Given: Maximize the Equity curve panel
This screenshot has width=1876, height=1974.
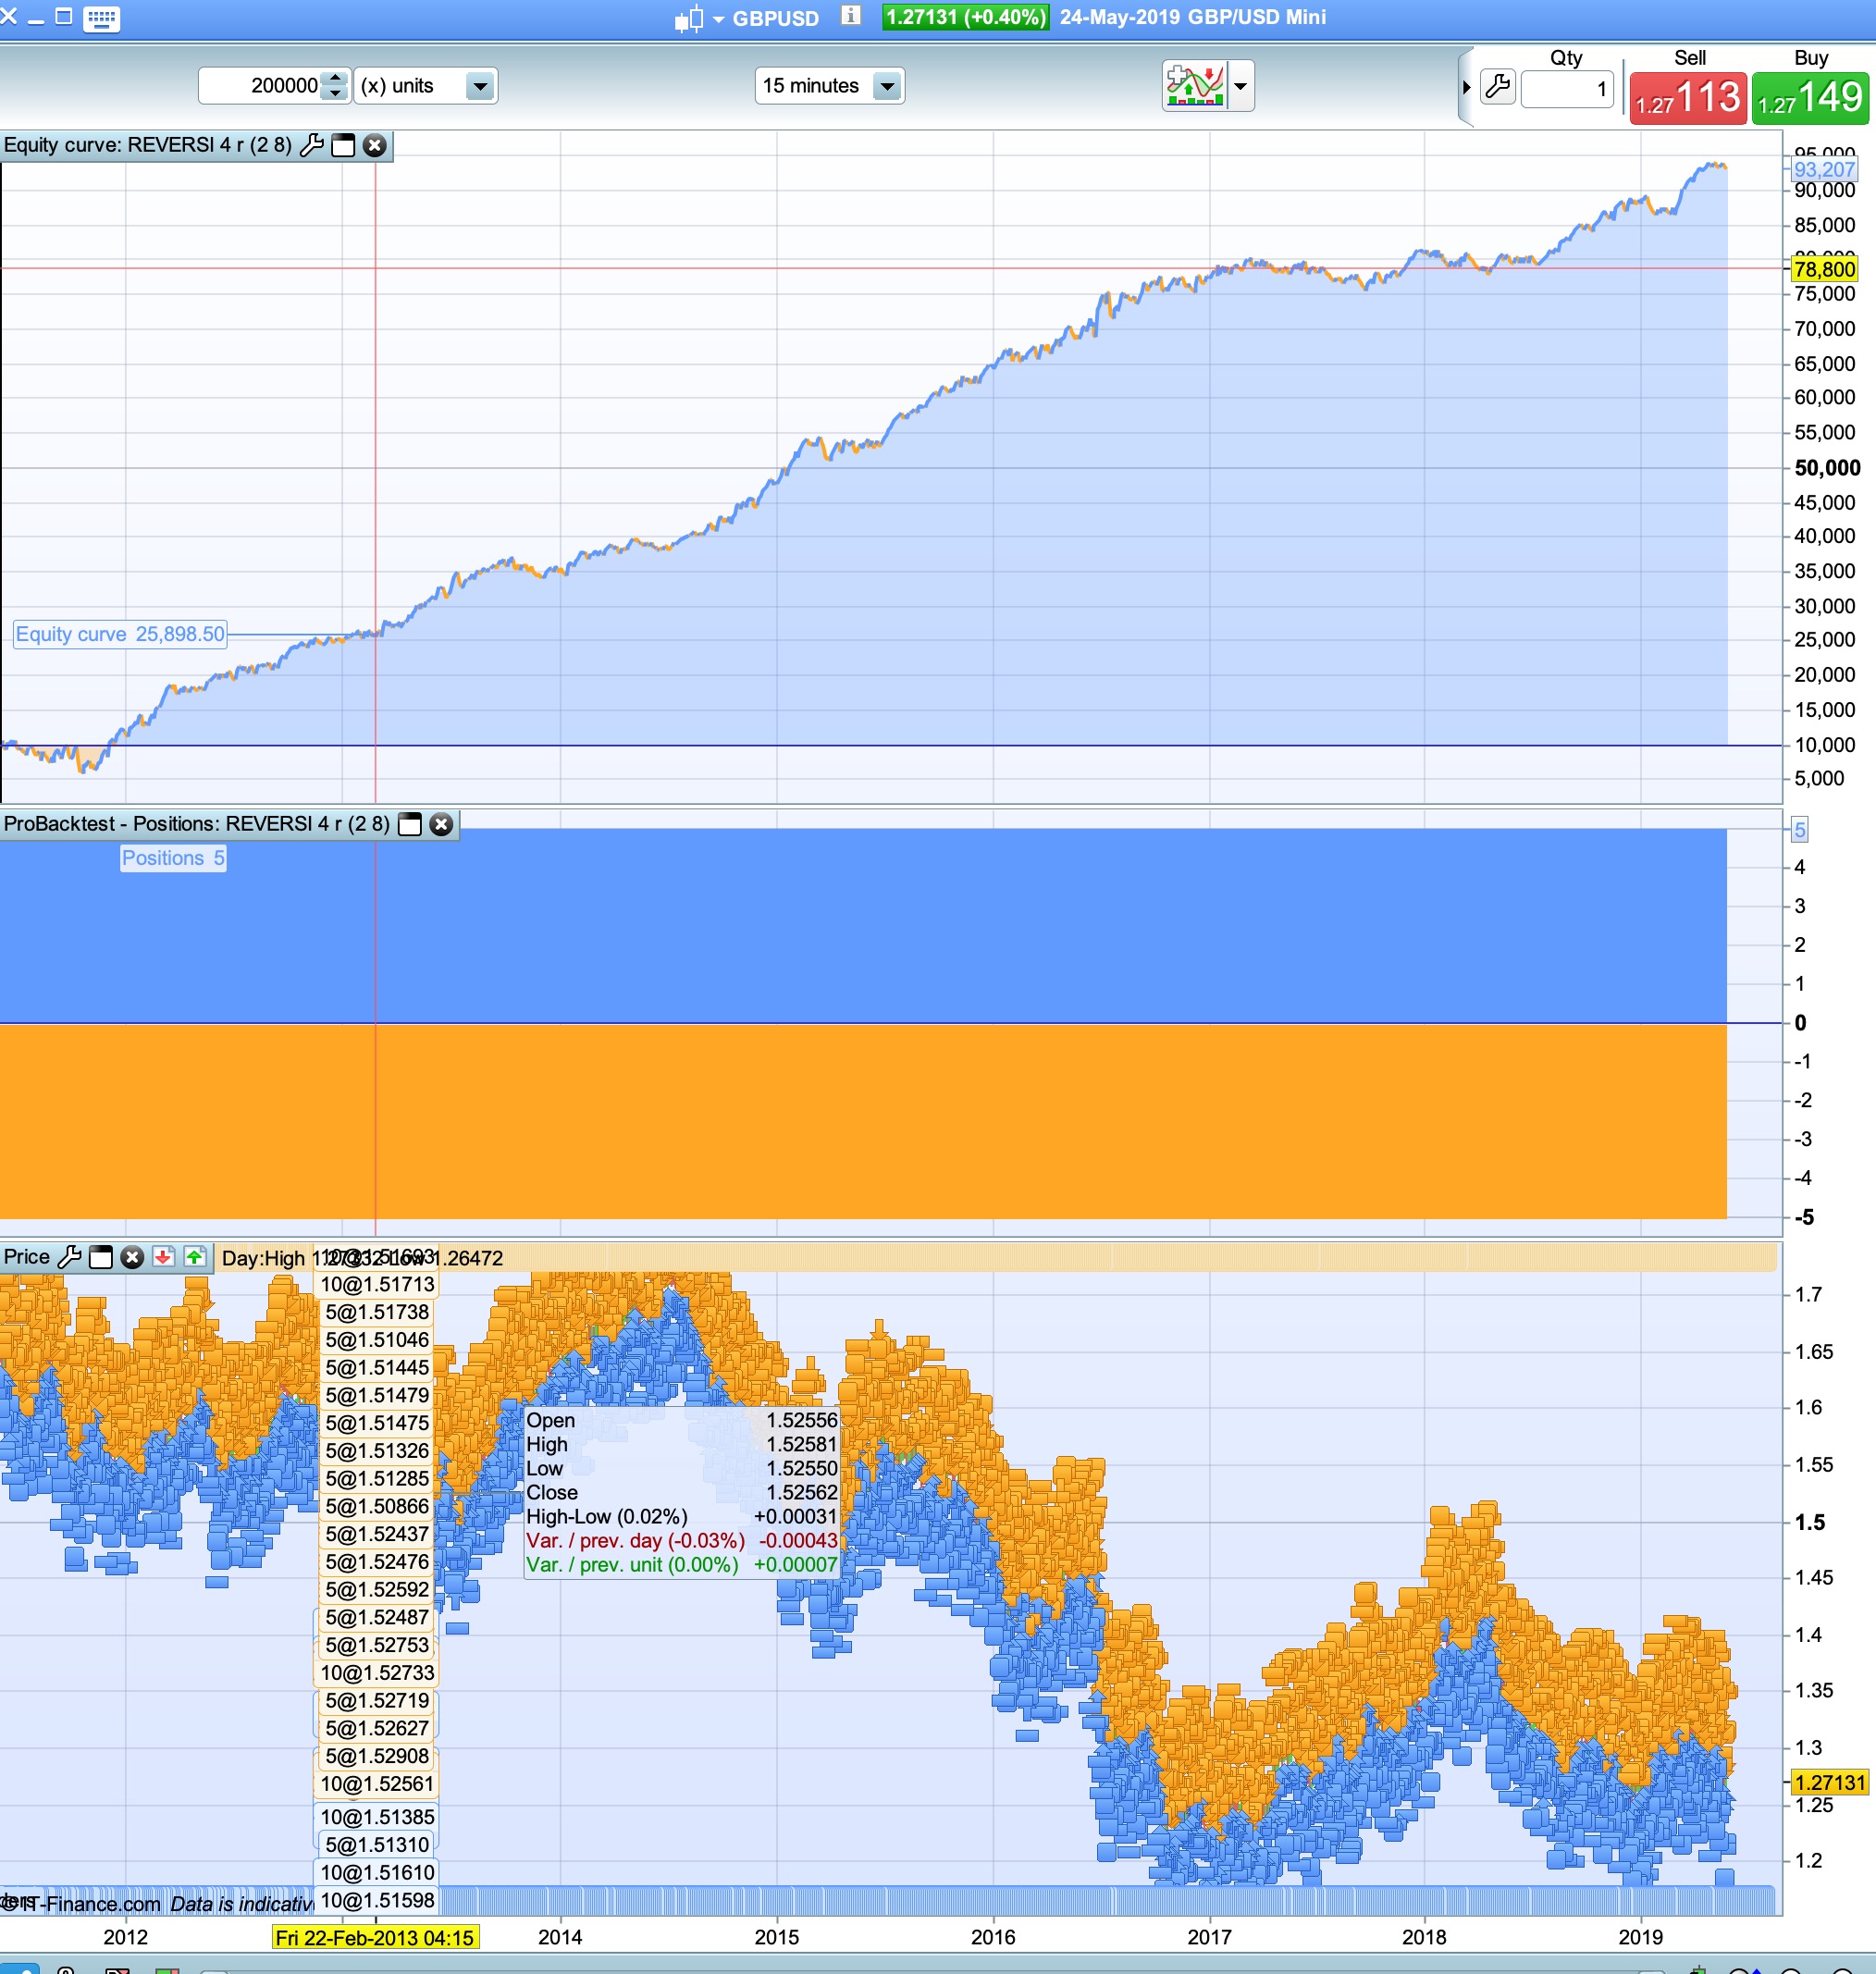Looking at the screenshot, I should click(x=343, y=146).
